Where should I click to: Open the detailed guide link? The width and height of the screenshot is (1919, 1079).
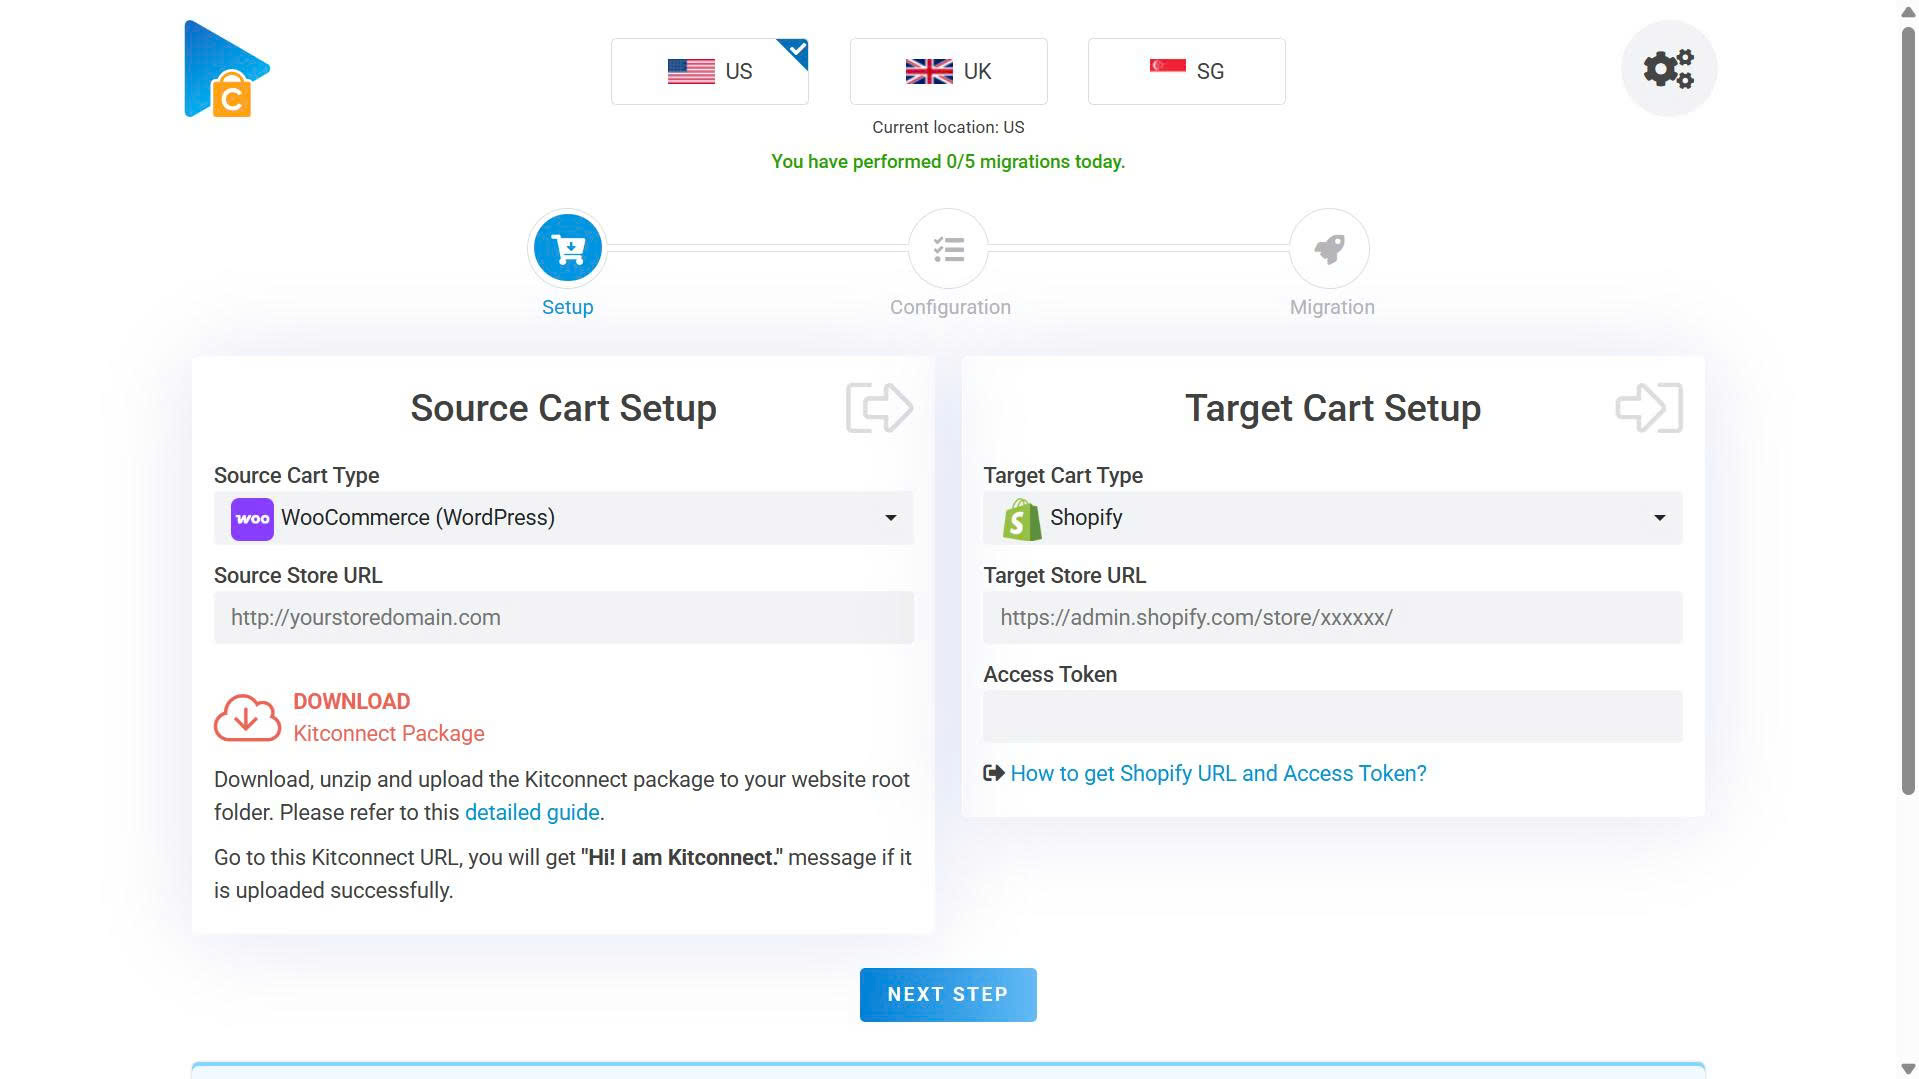pyautogui.click(x=531, y=812)
